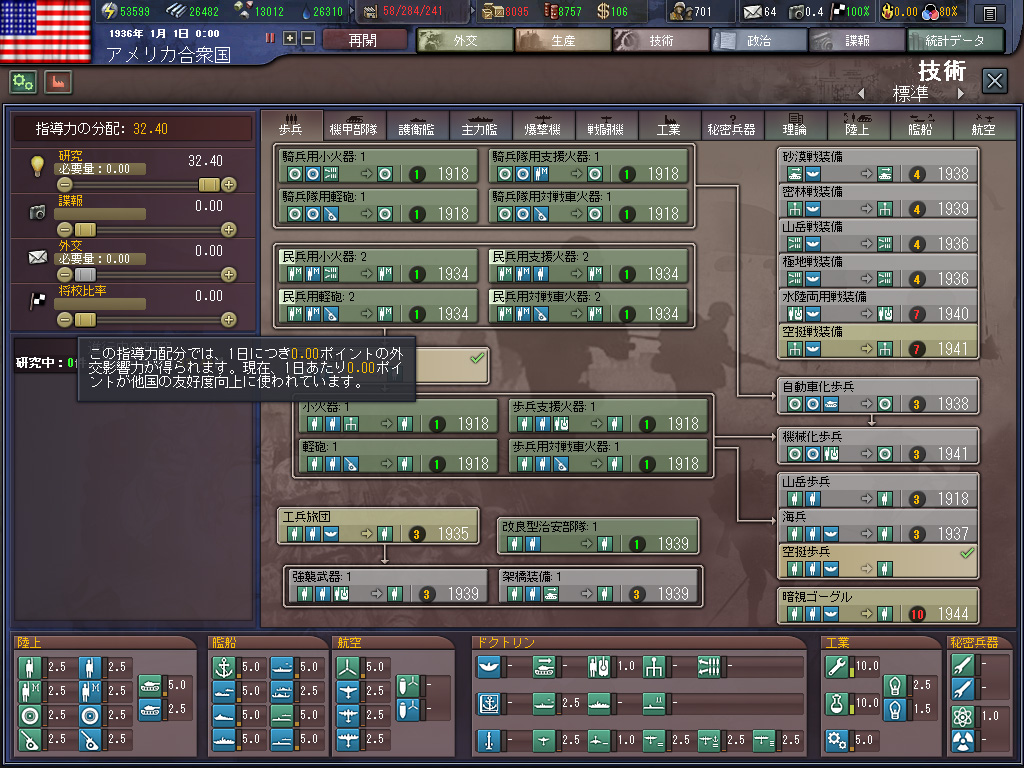Toggle the green checkmark on 空挺歩兵
This screenshot has width=1024, height=768.
pos(966,553)
